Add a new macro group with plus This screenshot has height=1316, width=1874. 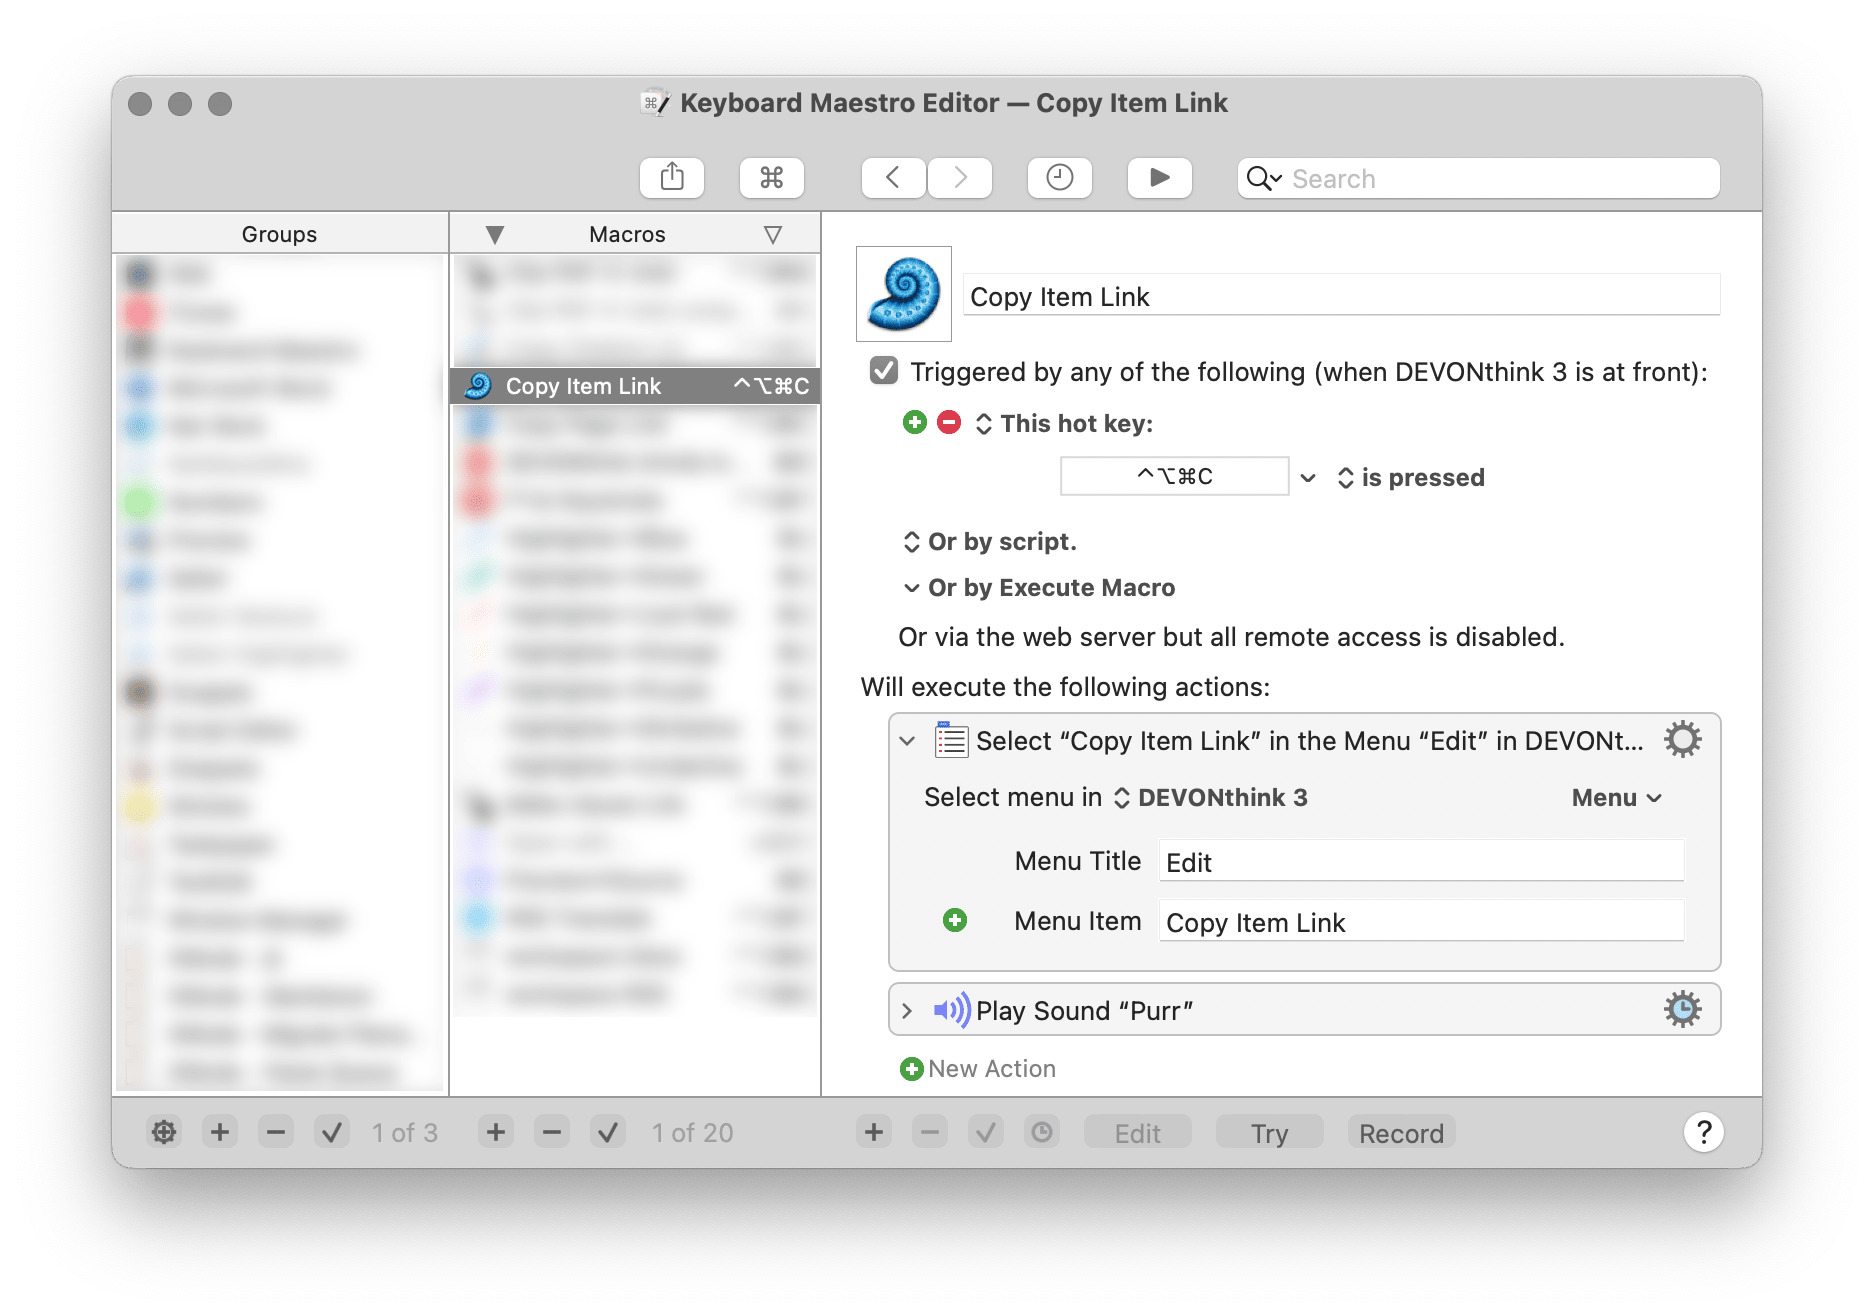[x=220, y=1132]
